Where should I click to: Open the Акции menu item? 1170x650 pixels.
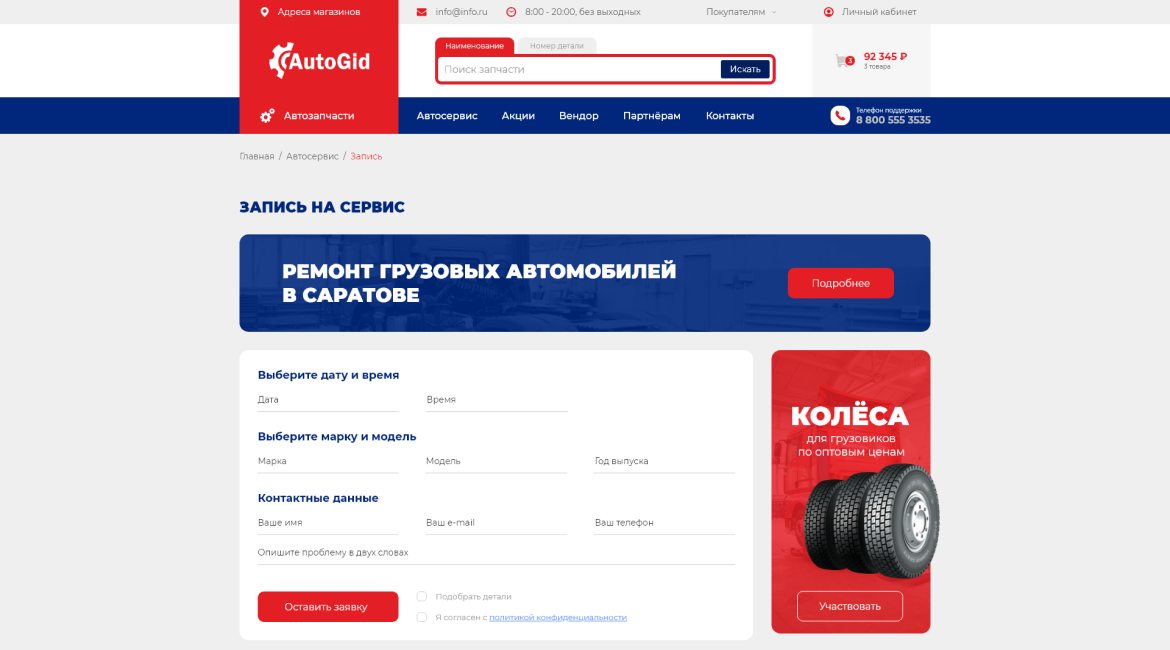[518, 116]
